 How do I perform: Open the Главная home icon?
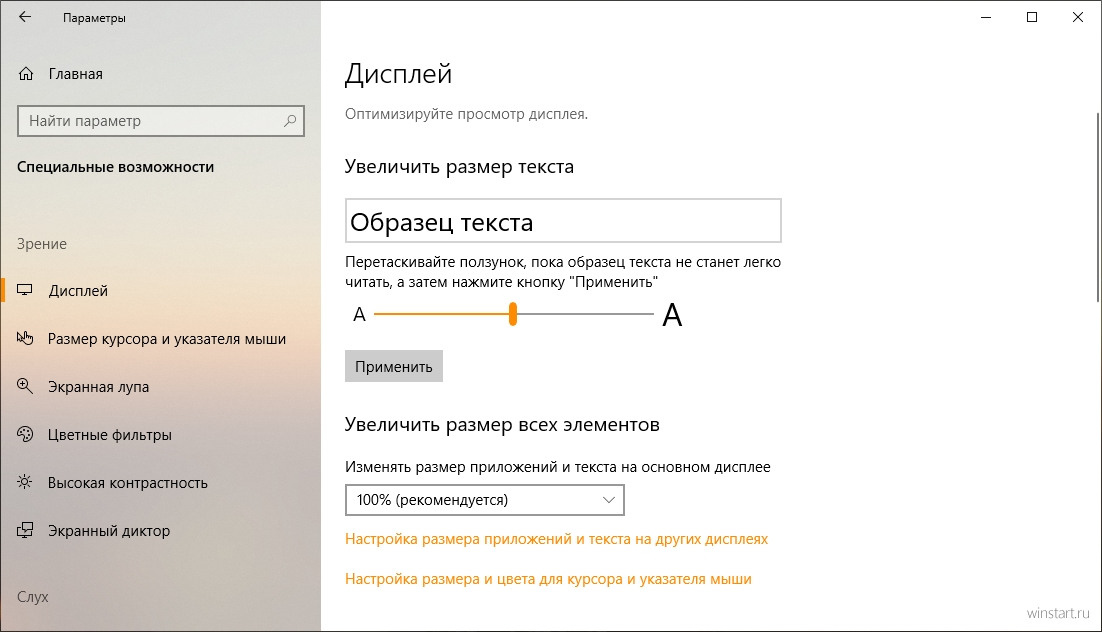26,74
